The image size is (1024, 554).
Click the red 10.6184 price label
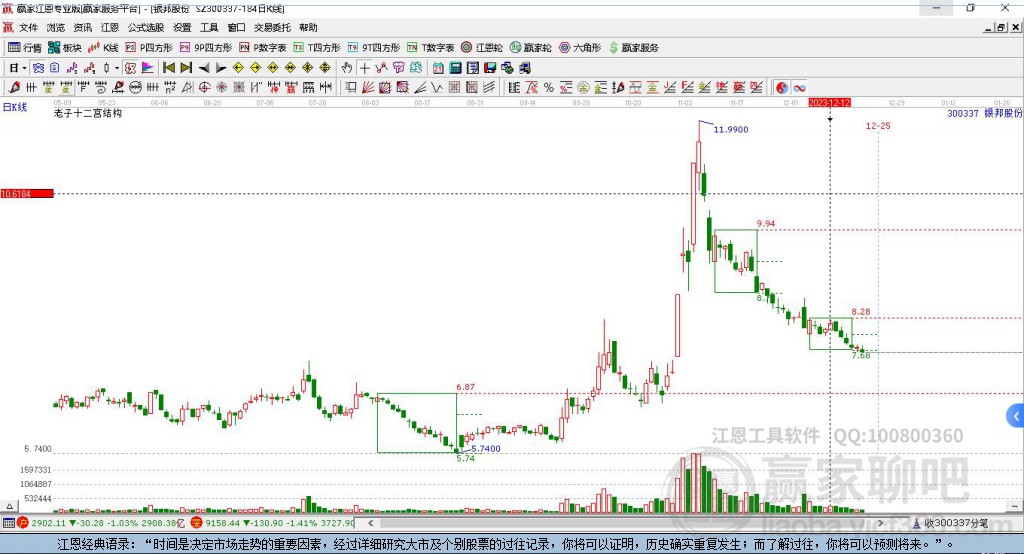[27, 193]
